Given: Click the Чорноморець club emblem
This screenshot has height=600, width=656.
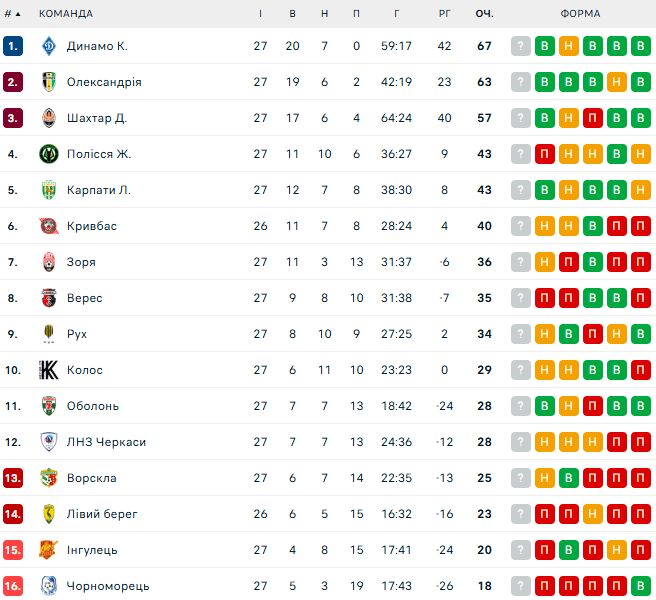Looking at the screenshot, I should click(x=49, y=586).
